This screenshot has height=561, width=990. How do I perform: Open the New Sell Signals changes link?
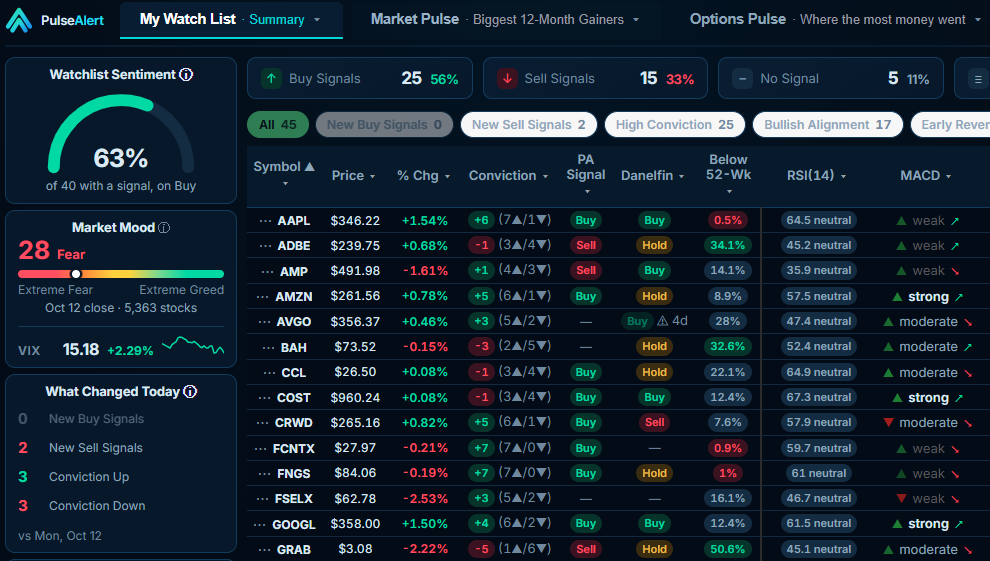pos(96,448)
